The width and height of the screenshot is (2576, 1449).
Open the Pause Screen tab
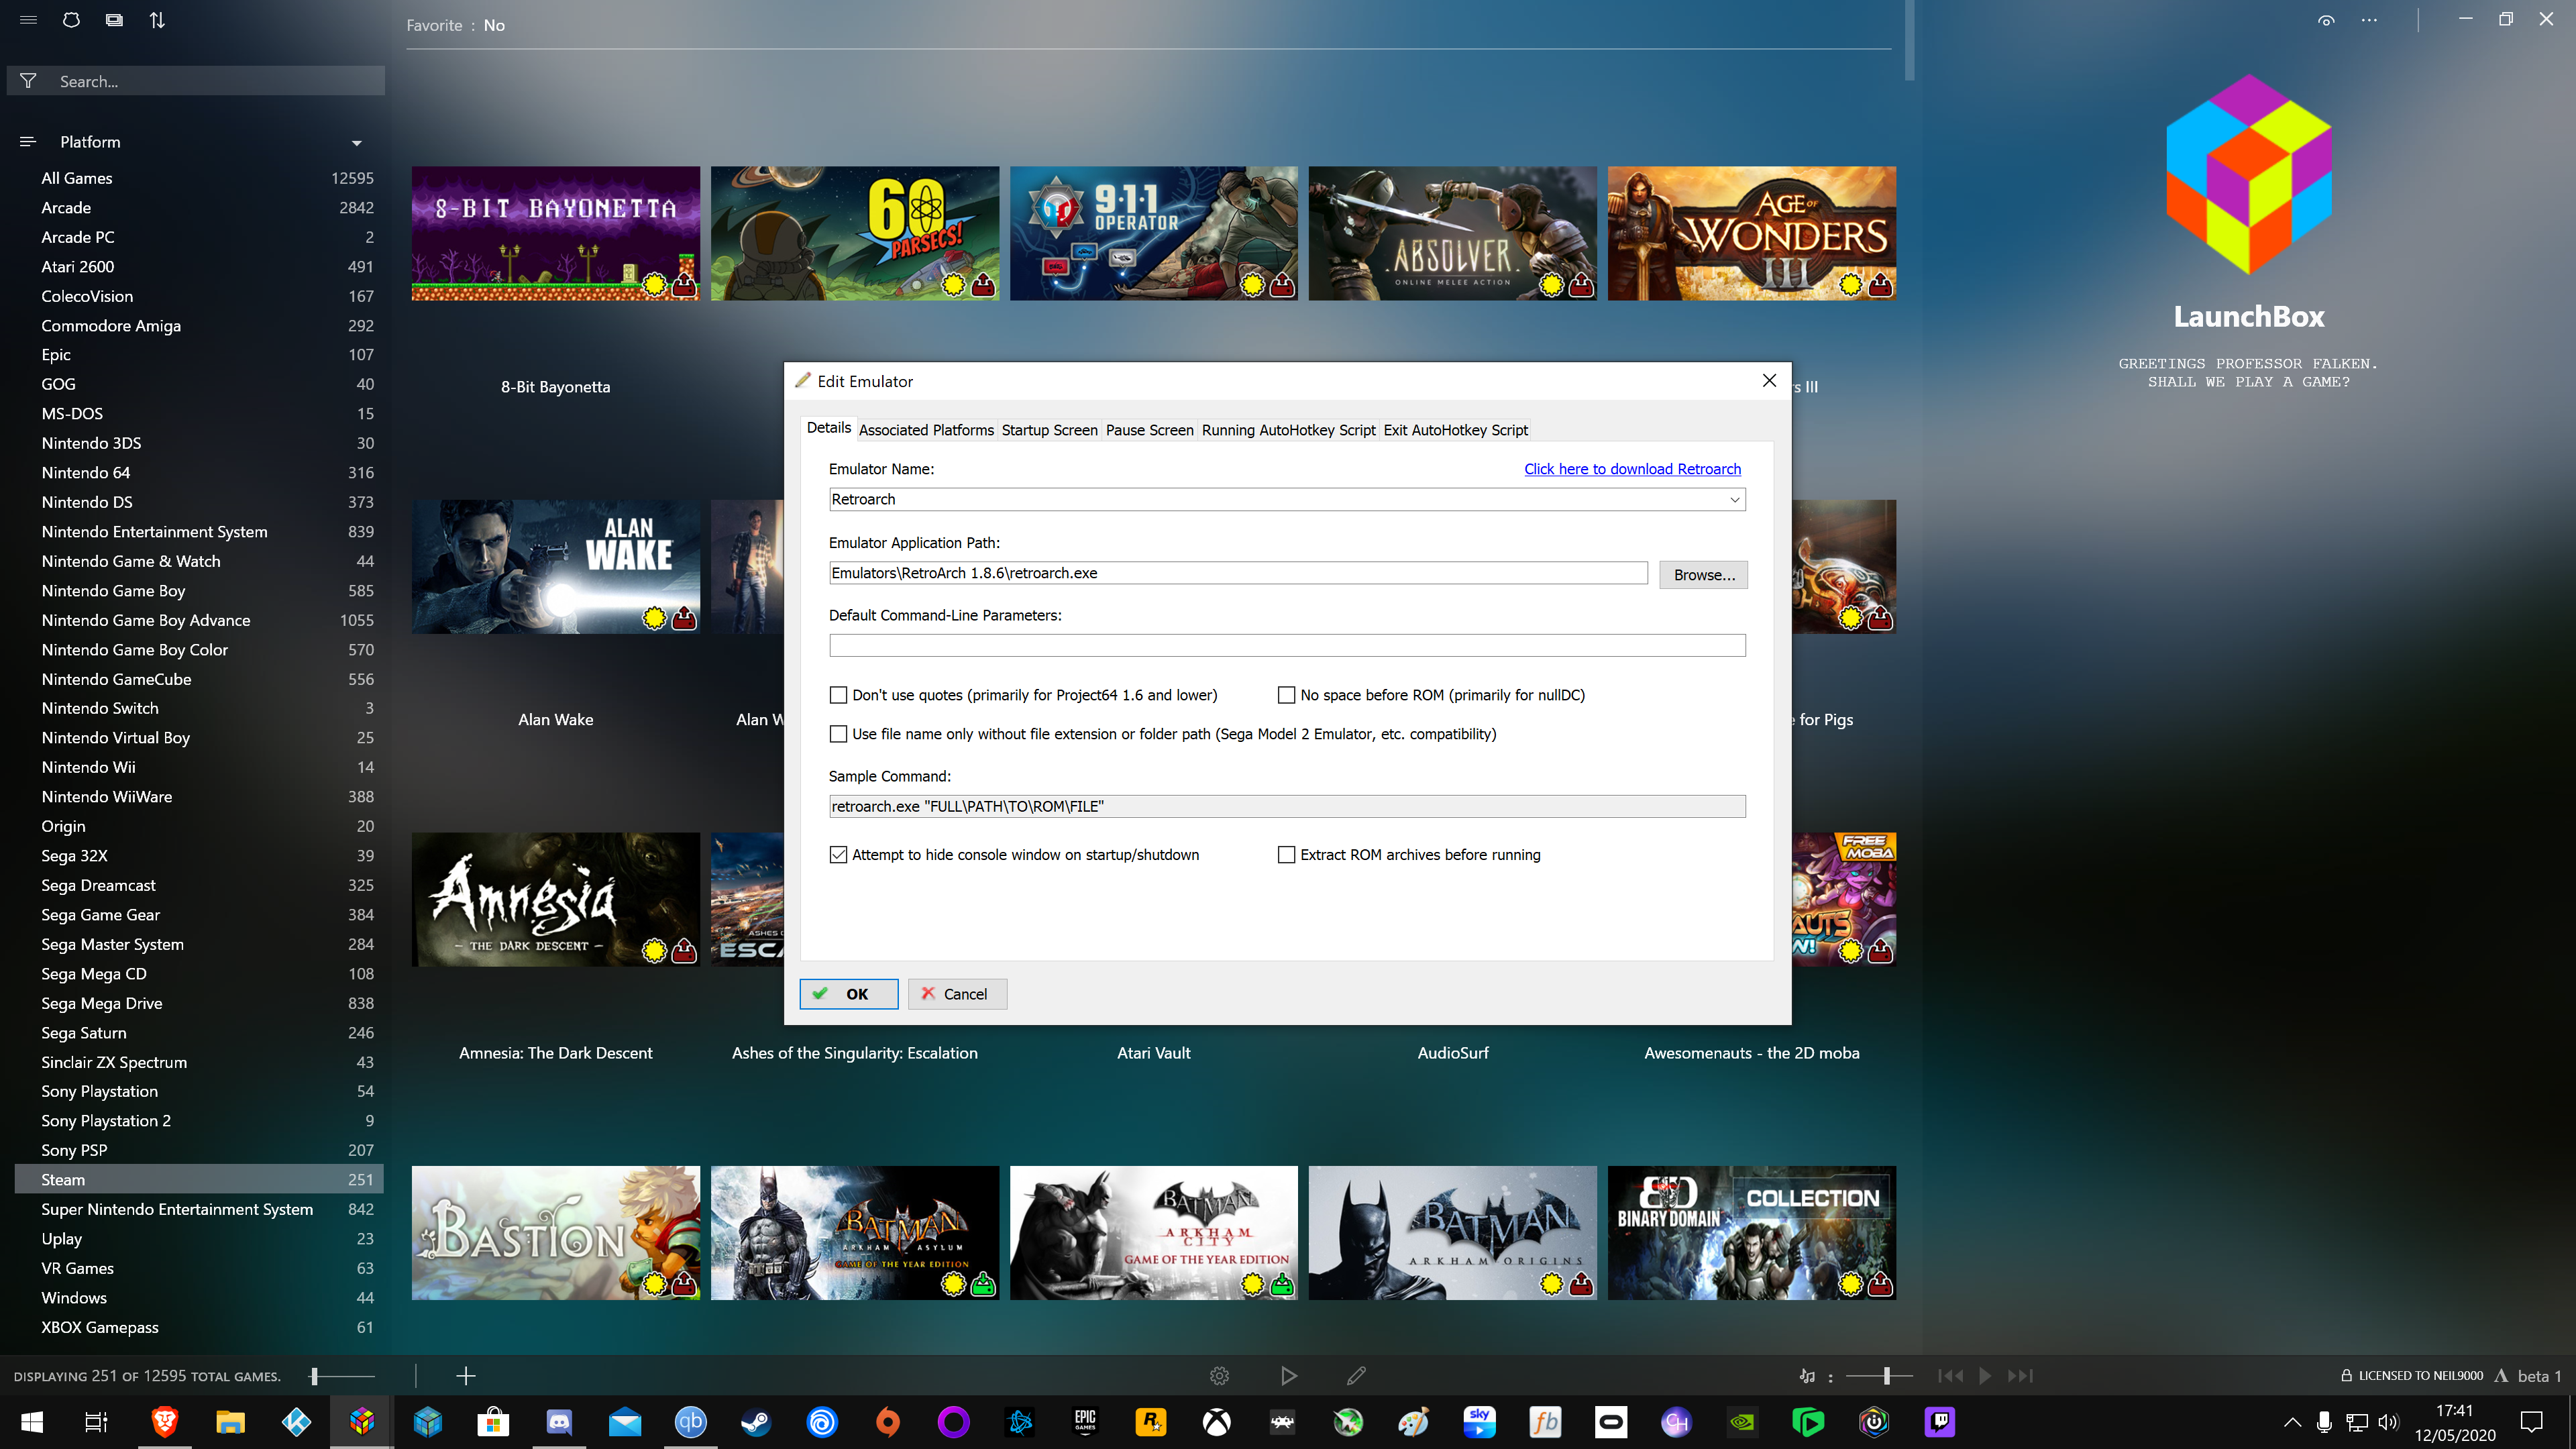[x=1149, y=430]
